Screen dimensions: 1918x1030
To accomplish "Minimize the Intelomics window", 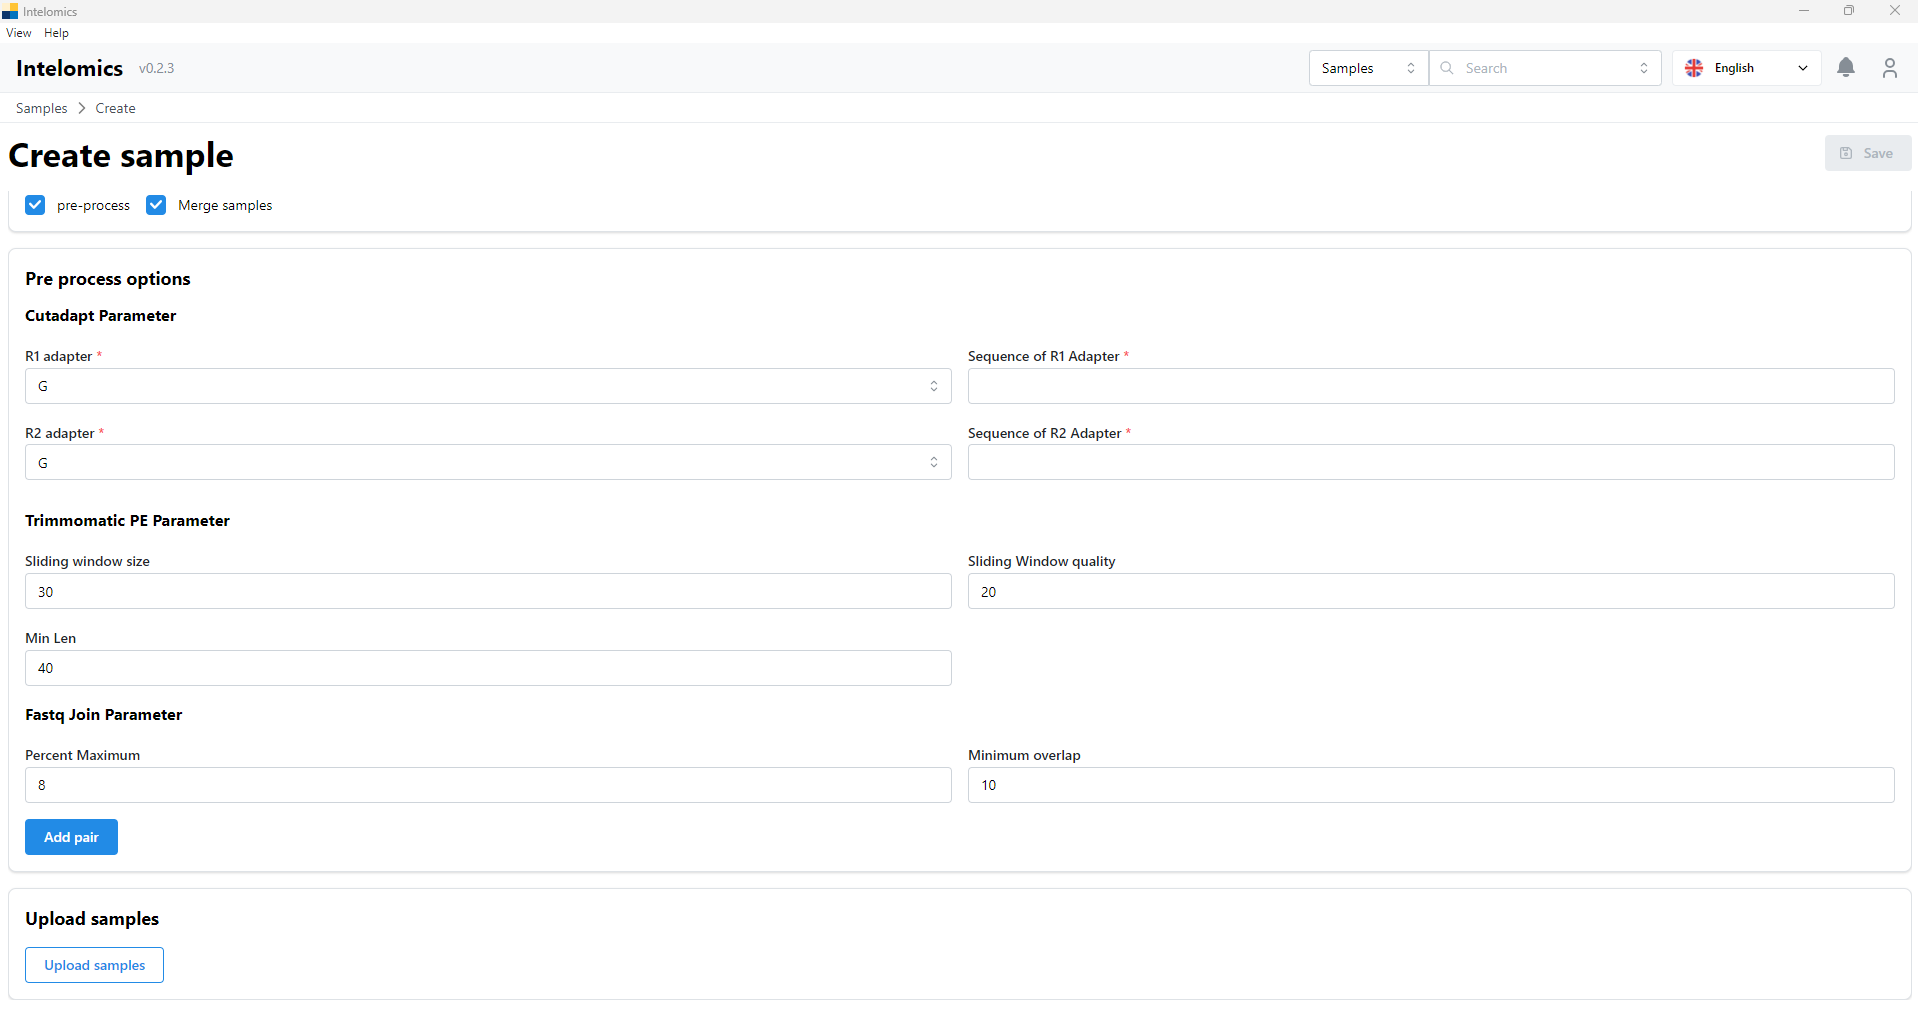I will 1804,11.
